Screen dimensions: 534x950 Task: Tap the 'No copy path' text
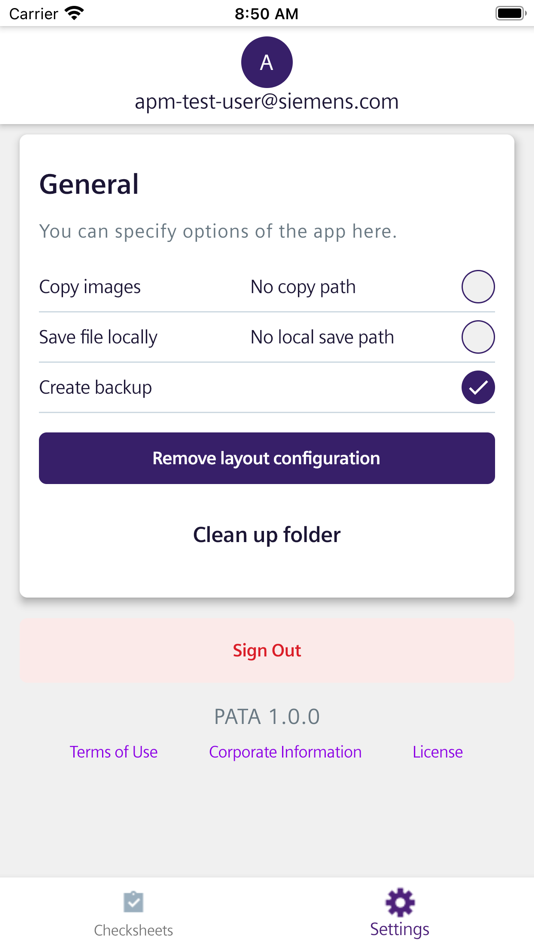tap(303, 287)
